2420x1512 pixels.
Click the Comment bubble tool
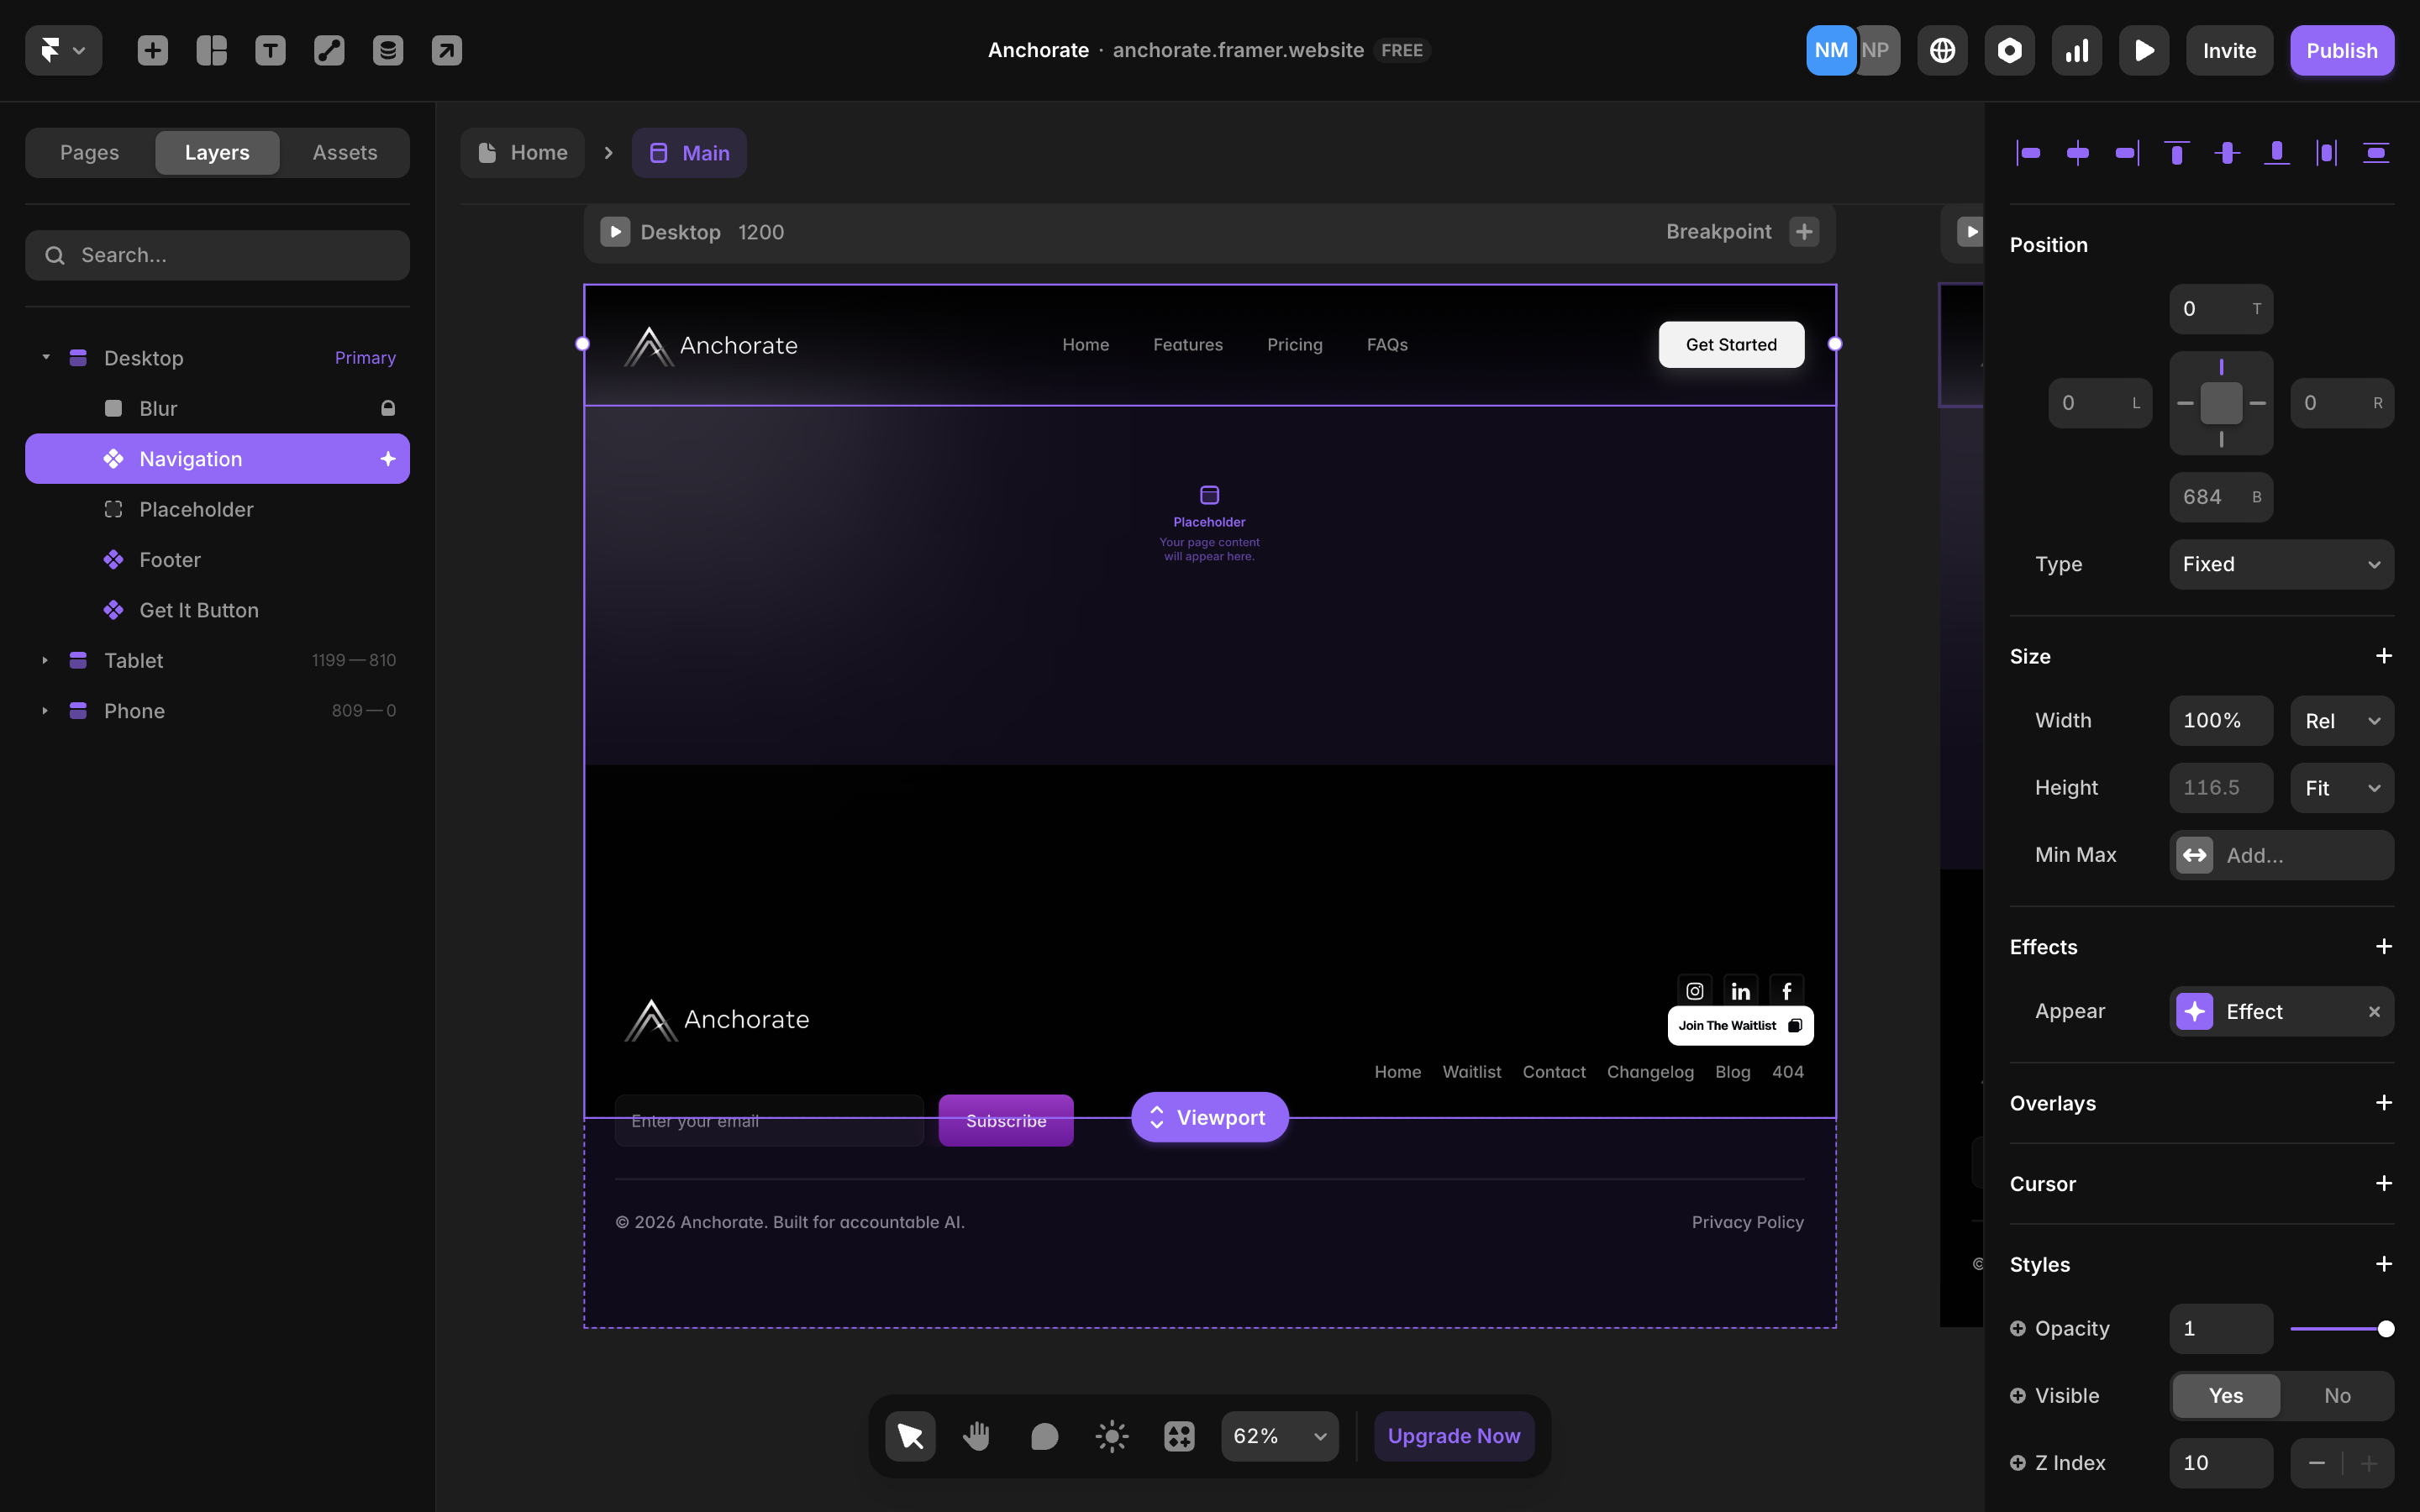(x=1044, y=1436)
